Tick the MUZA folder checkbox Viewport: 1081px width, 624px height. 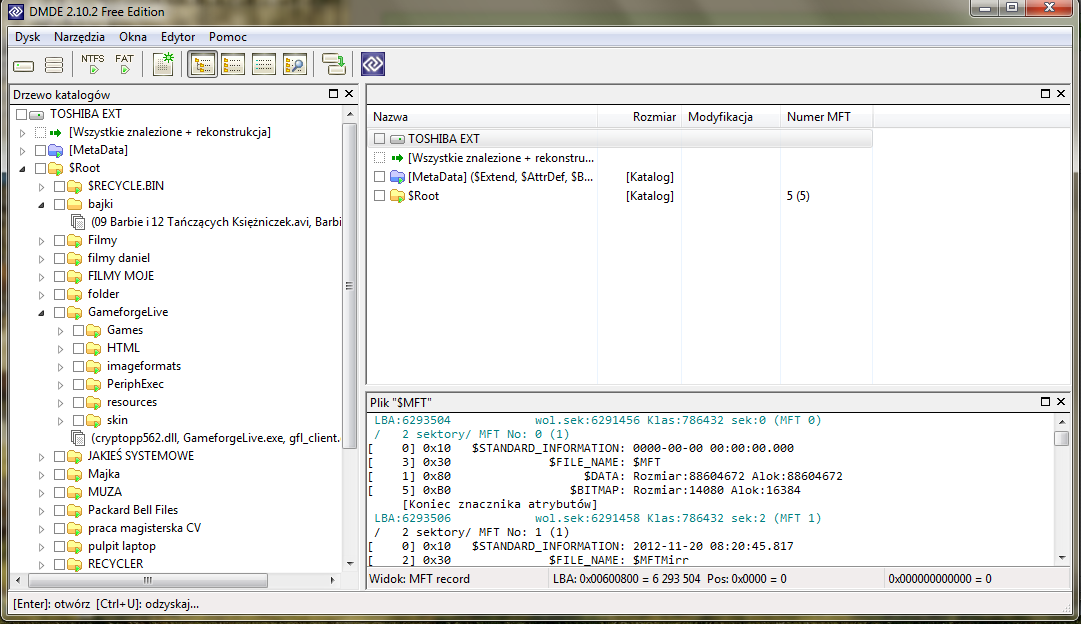tap(59, 492)
